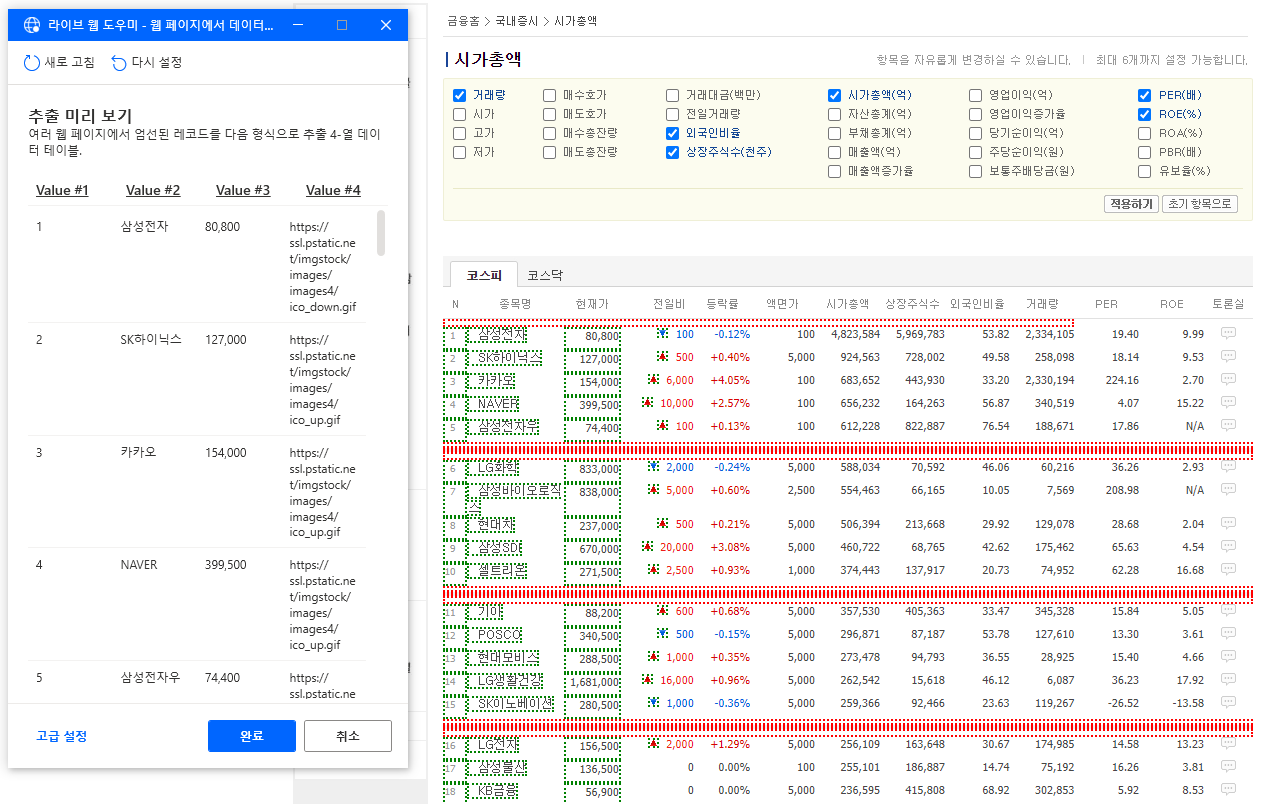Screen dimensions: 1272x804
Task: Click up arrow icon in NAVER change column
Action: click(647, 402)
